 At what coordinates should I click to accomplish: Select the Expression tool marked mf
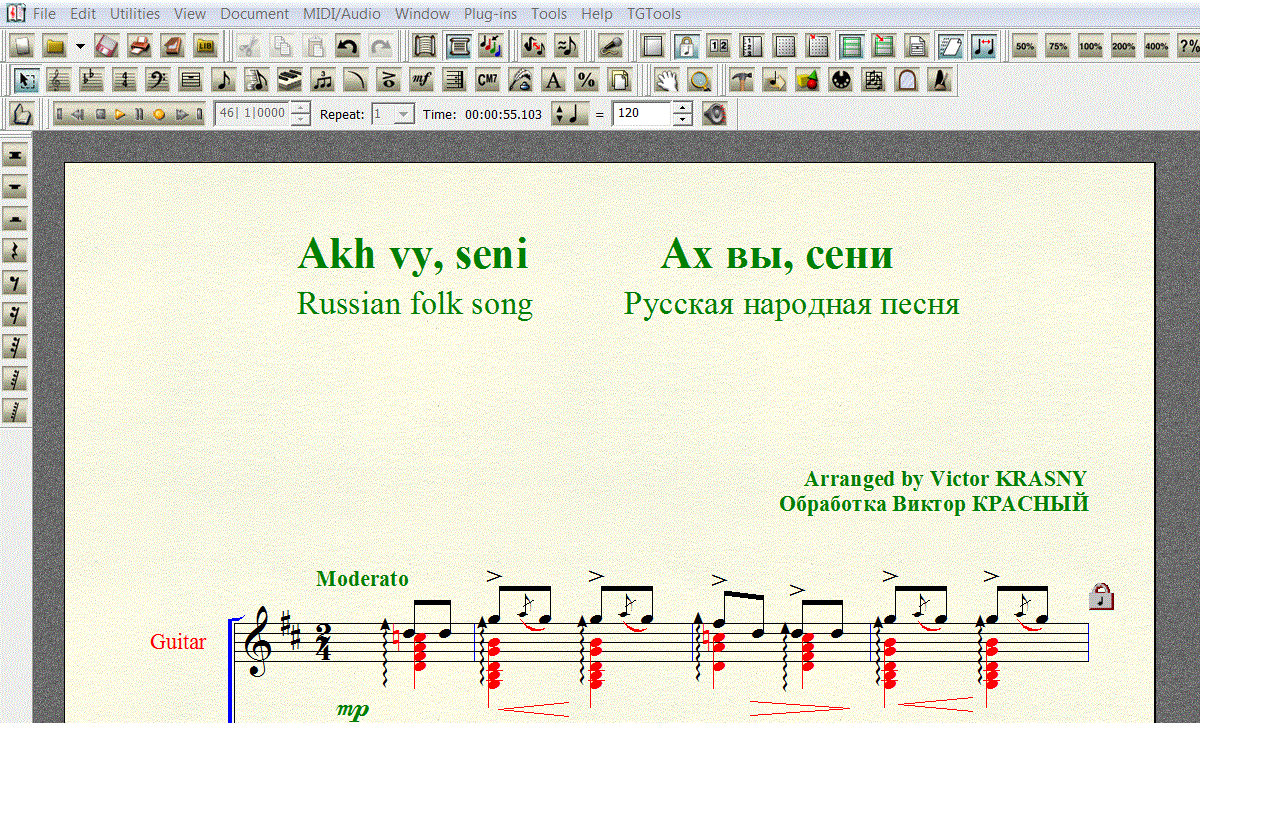point(421,80)
